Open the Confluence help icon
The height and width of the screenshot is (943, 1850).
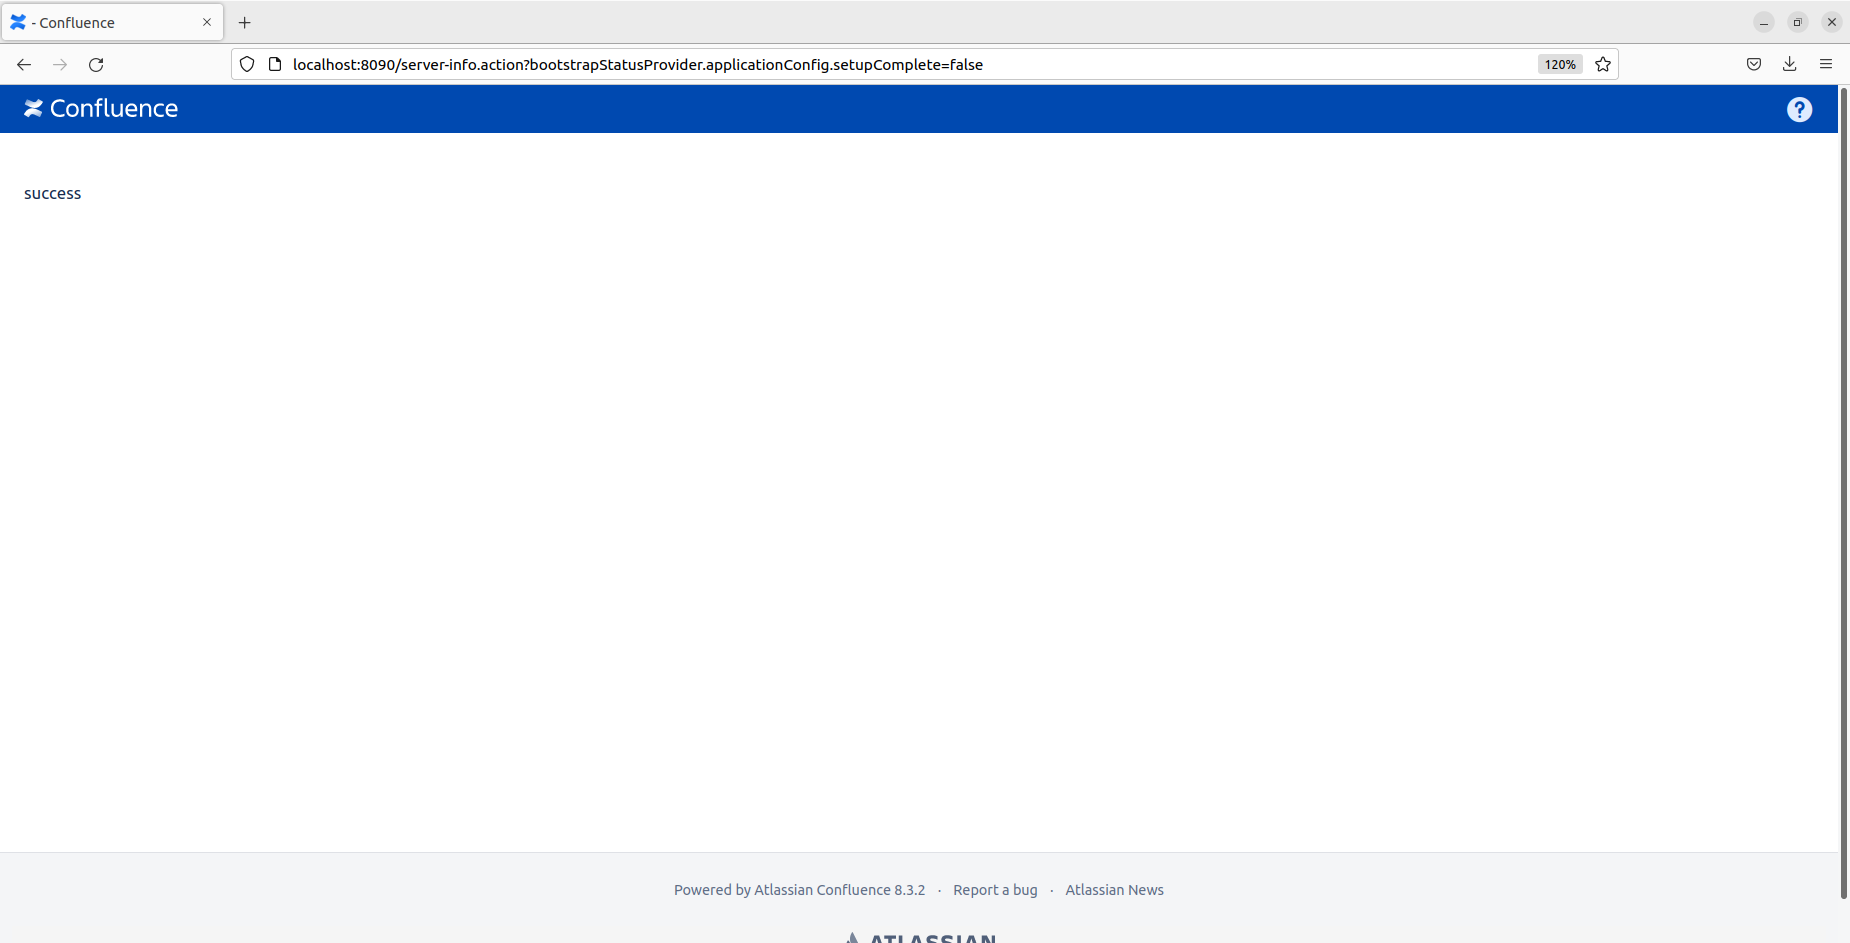1800,109
